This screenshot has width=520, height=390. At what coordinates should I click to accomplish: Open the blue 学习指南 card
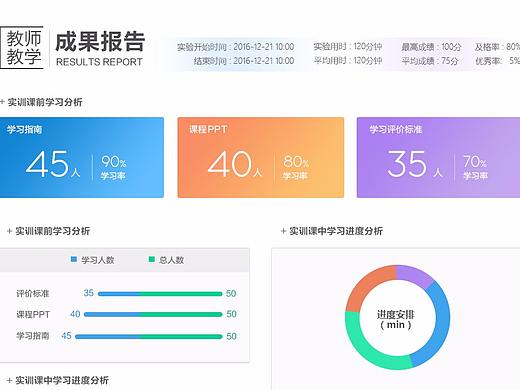82,157
